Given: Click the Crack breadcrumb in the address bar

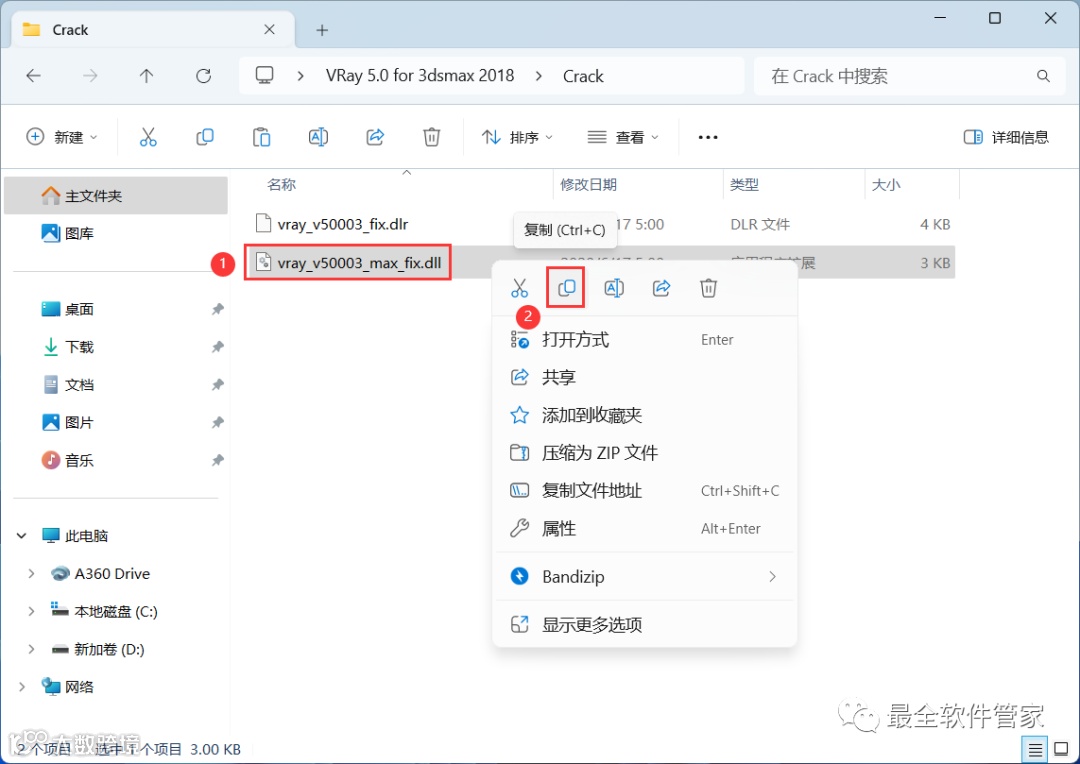Looking at the screenshot, I should point(583,76).
